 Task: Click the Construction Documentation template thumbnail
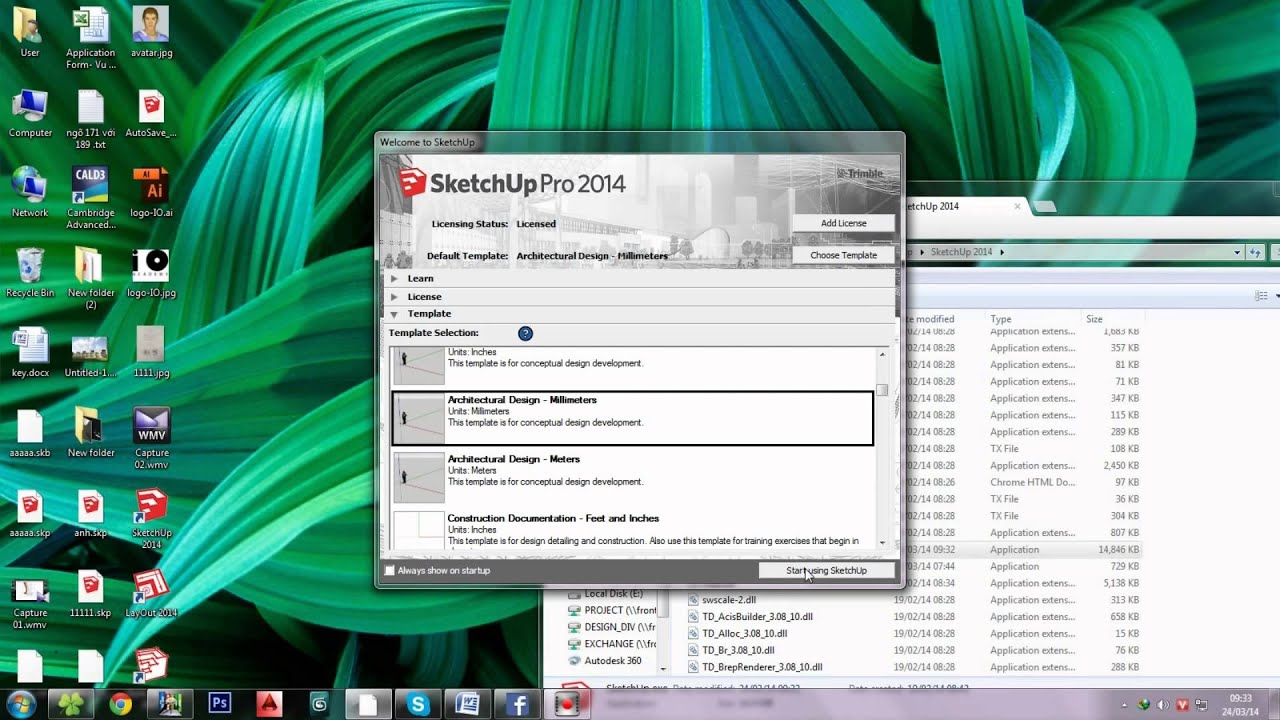(419, 530)
